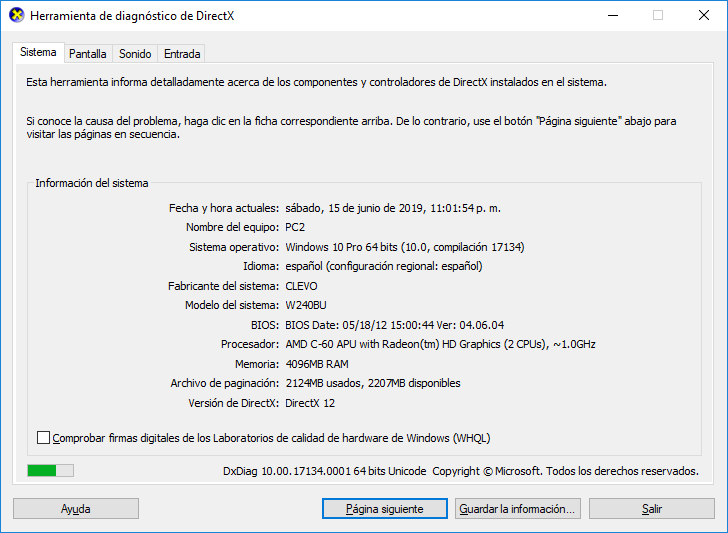
Task: Click the intro sentence about DirectX components
Action: [316, 82]
